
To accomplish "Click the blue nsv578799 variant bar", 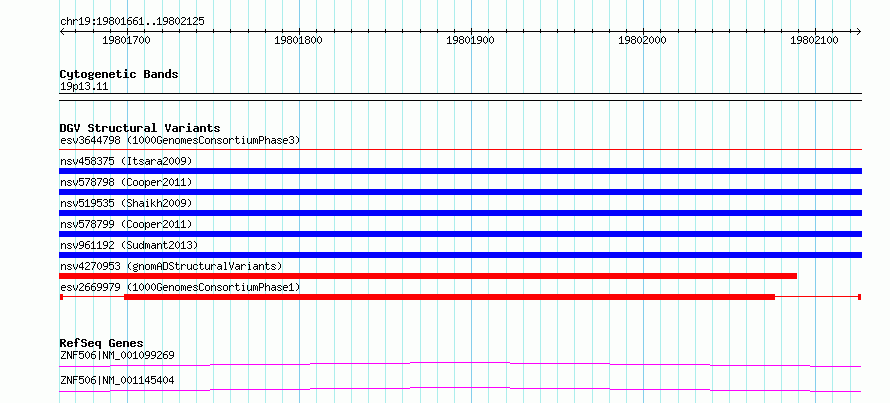I will pyautogui.click(x=460, y=234).
